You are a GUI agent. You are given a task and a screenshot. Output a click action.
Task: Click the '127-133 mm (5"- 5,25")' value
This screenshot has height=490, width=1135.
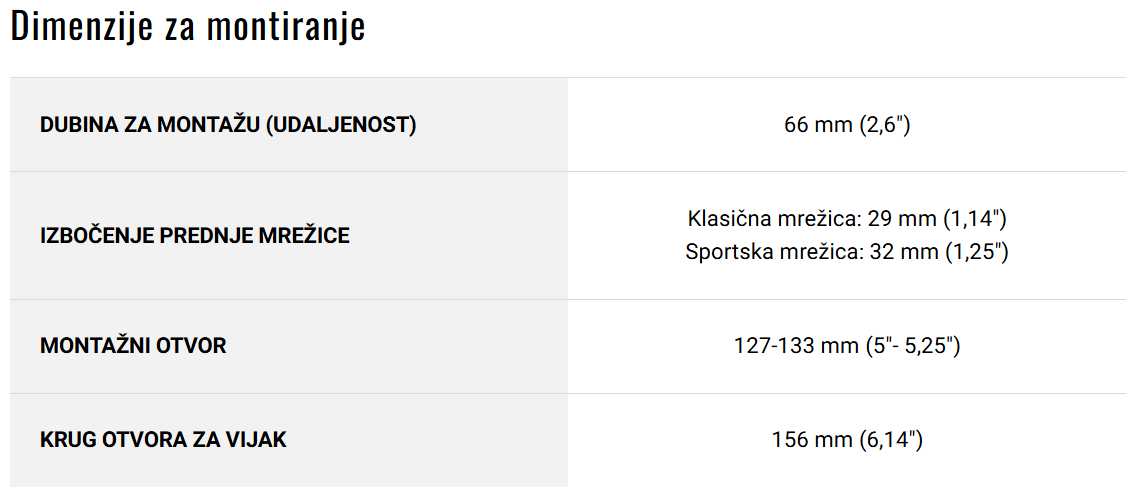tap(847, 345)
